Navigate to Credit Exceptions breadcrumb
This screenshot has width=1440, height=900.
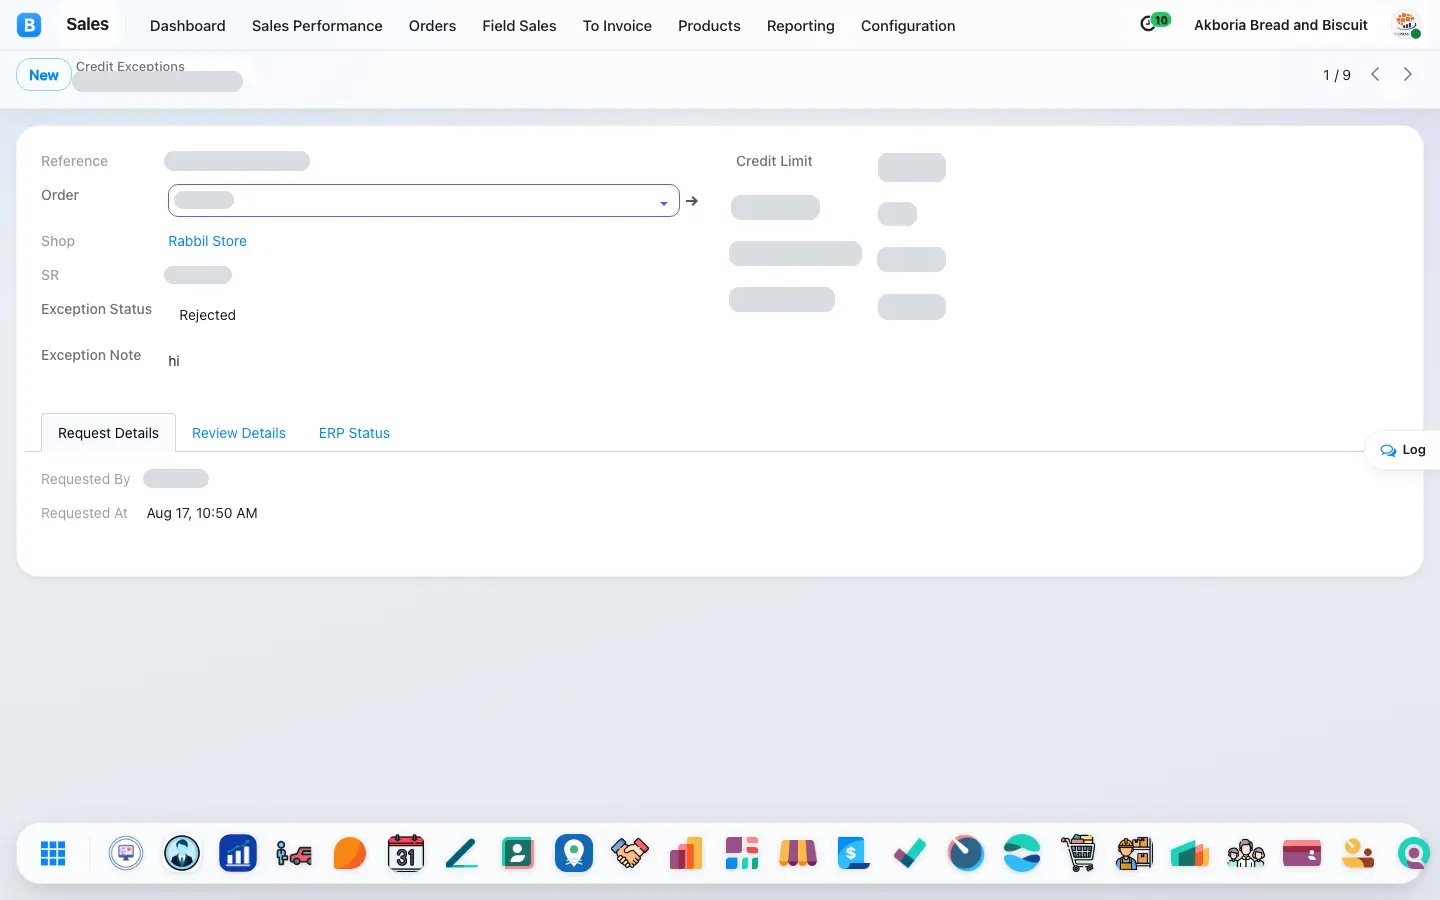(130, 66)
